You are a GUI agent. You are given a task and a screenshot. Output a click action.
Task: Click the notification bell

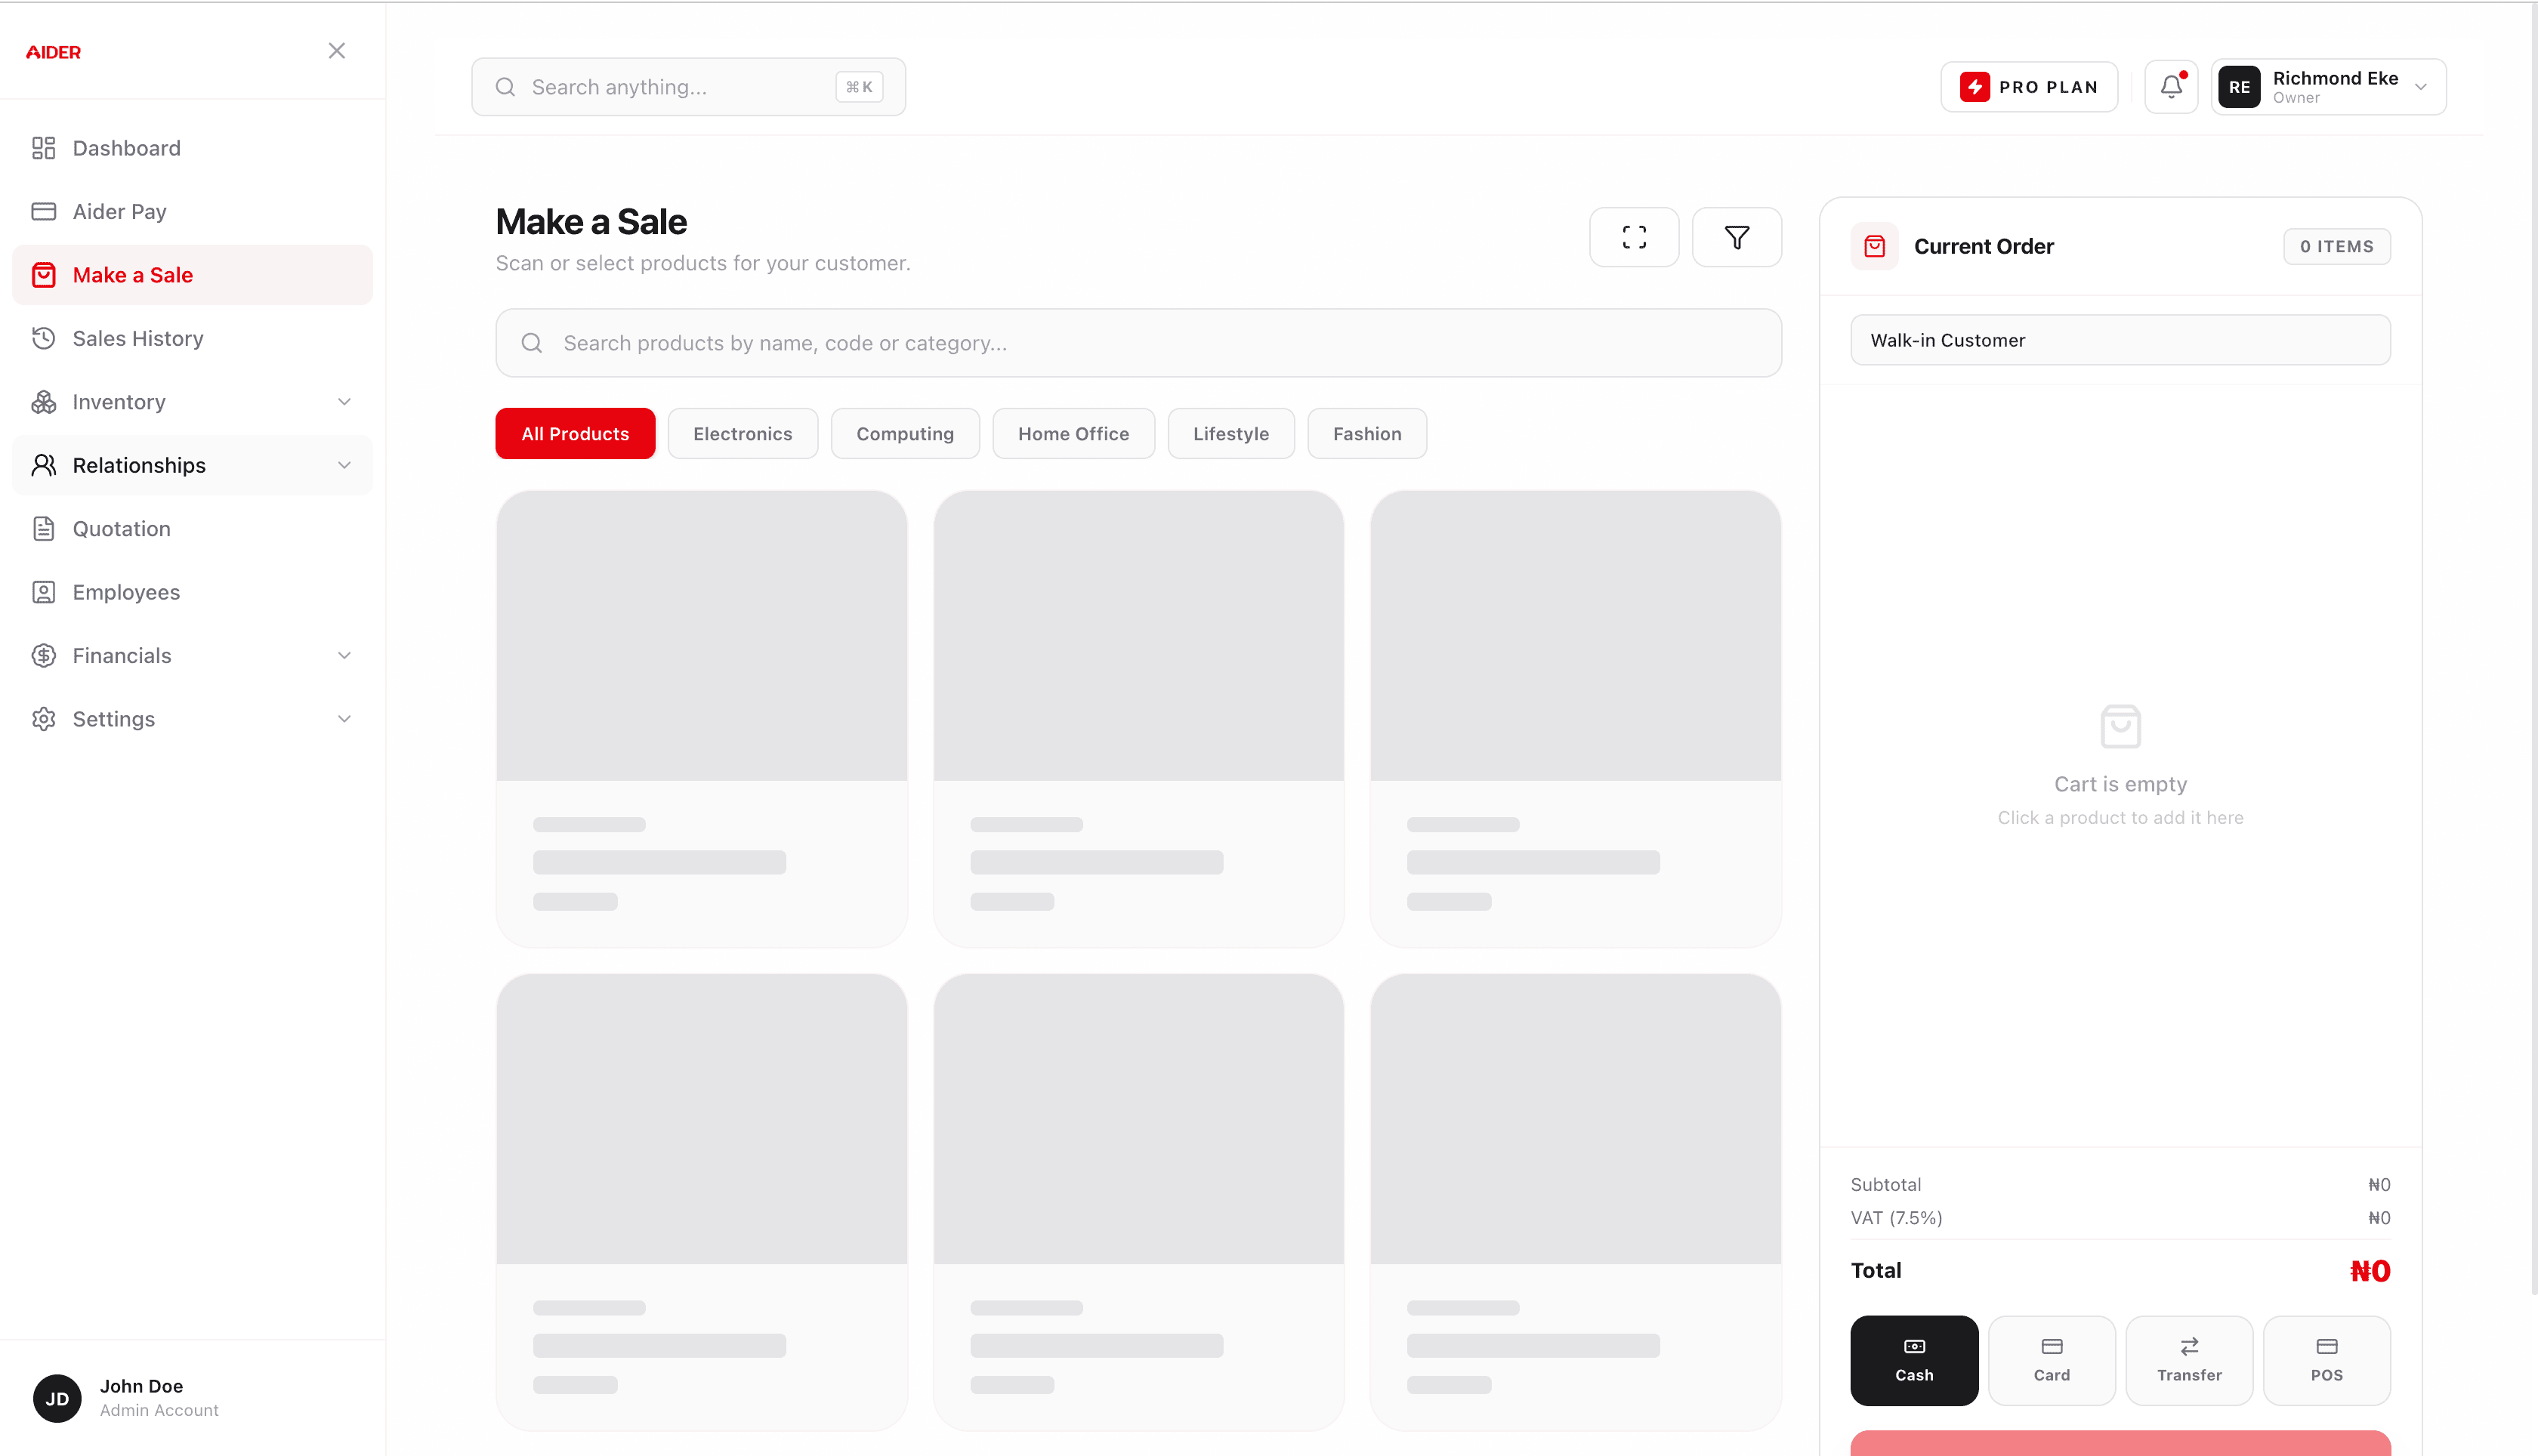2170,86
